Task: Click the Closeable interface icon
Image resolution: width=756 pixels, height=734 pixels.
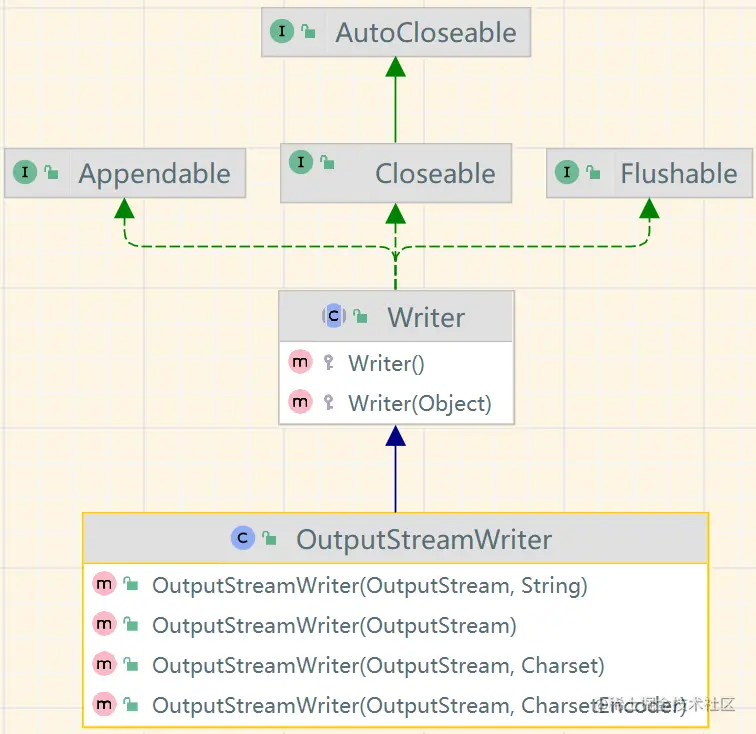Action: (301, 162)
